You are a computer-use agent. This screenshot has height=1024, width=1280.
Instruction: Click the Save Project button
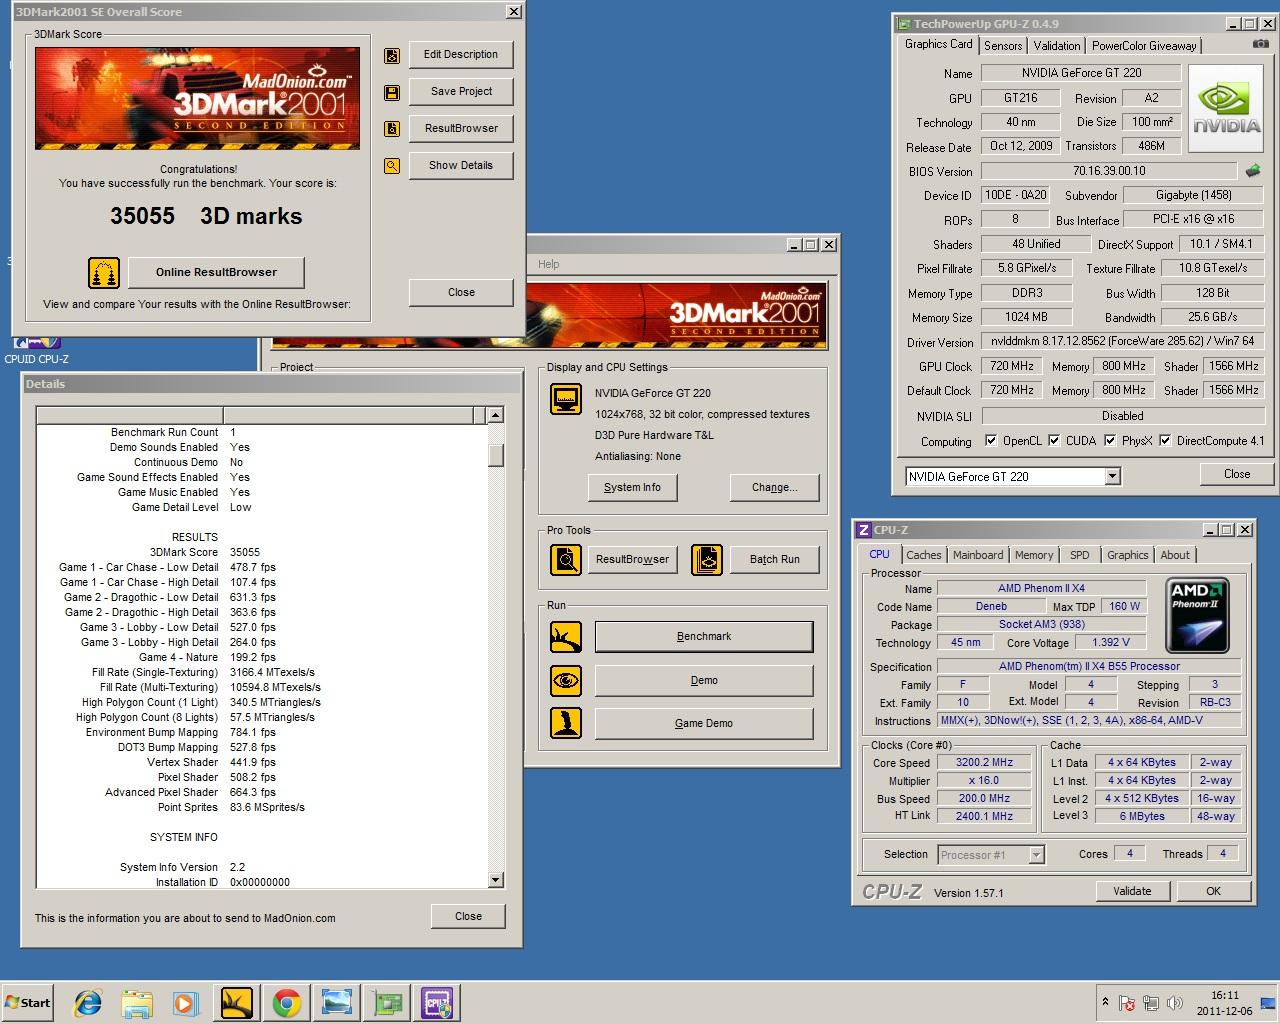(x=461, y=92)
